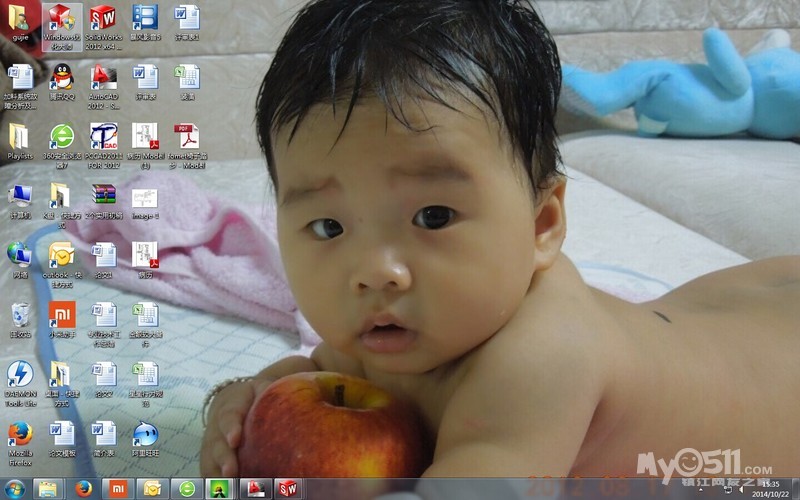Open the 网络 (Network) desktop icon
Viewport: 800px width, 500px height.
20,260
